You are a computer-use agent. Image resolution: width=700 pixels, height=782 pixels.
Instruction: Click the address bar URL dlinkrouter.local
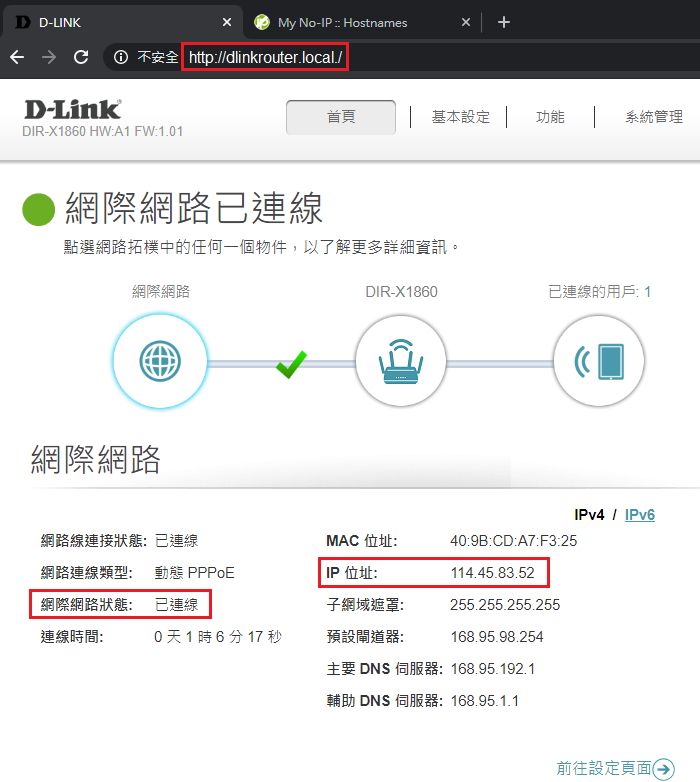point(265,57)
